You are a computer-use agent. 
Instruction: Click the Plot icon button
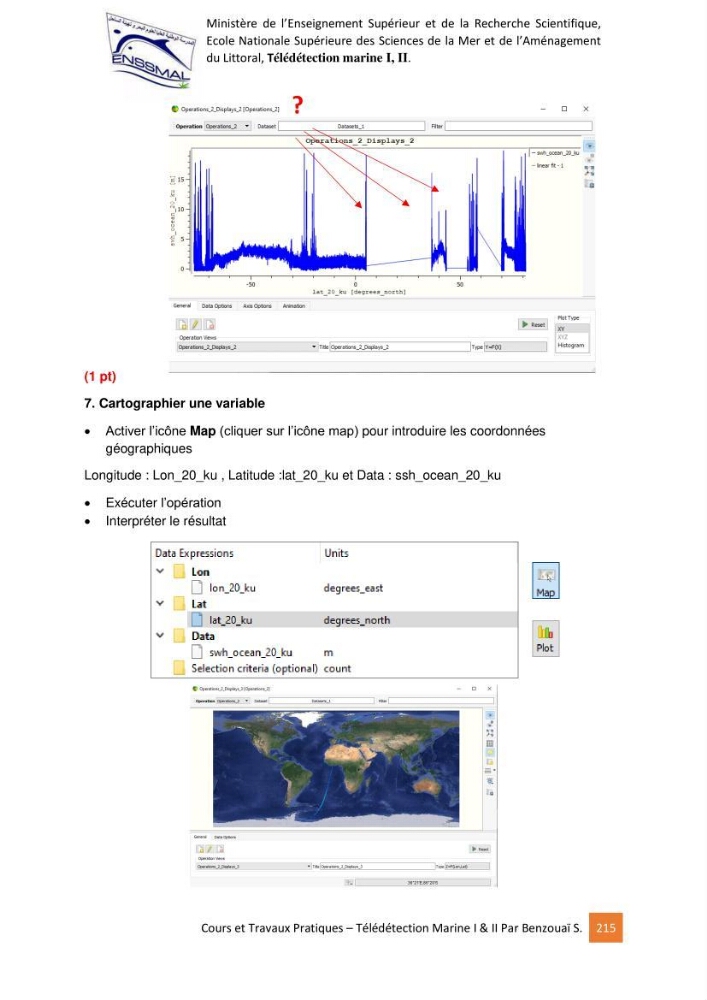pos(546,638)
